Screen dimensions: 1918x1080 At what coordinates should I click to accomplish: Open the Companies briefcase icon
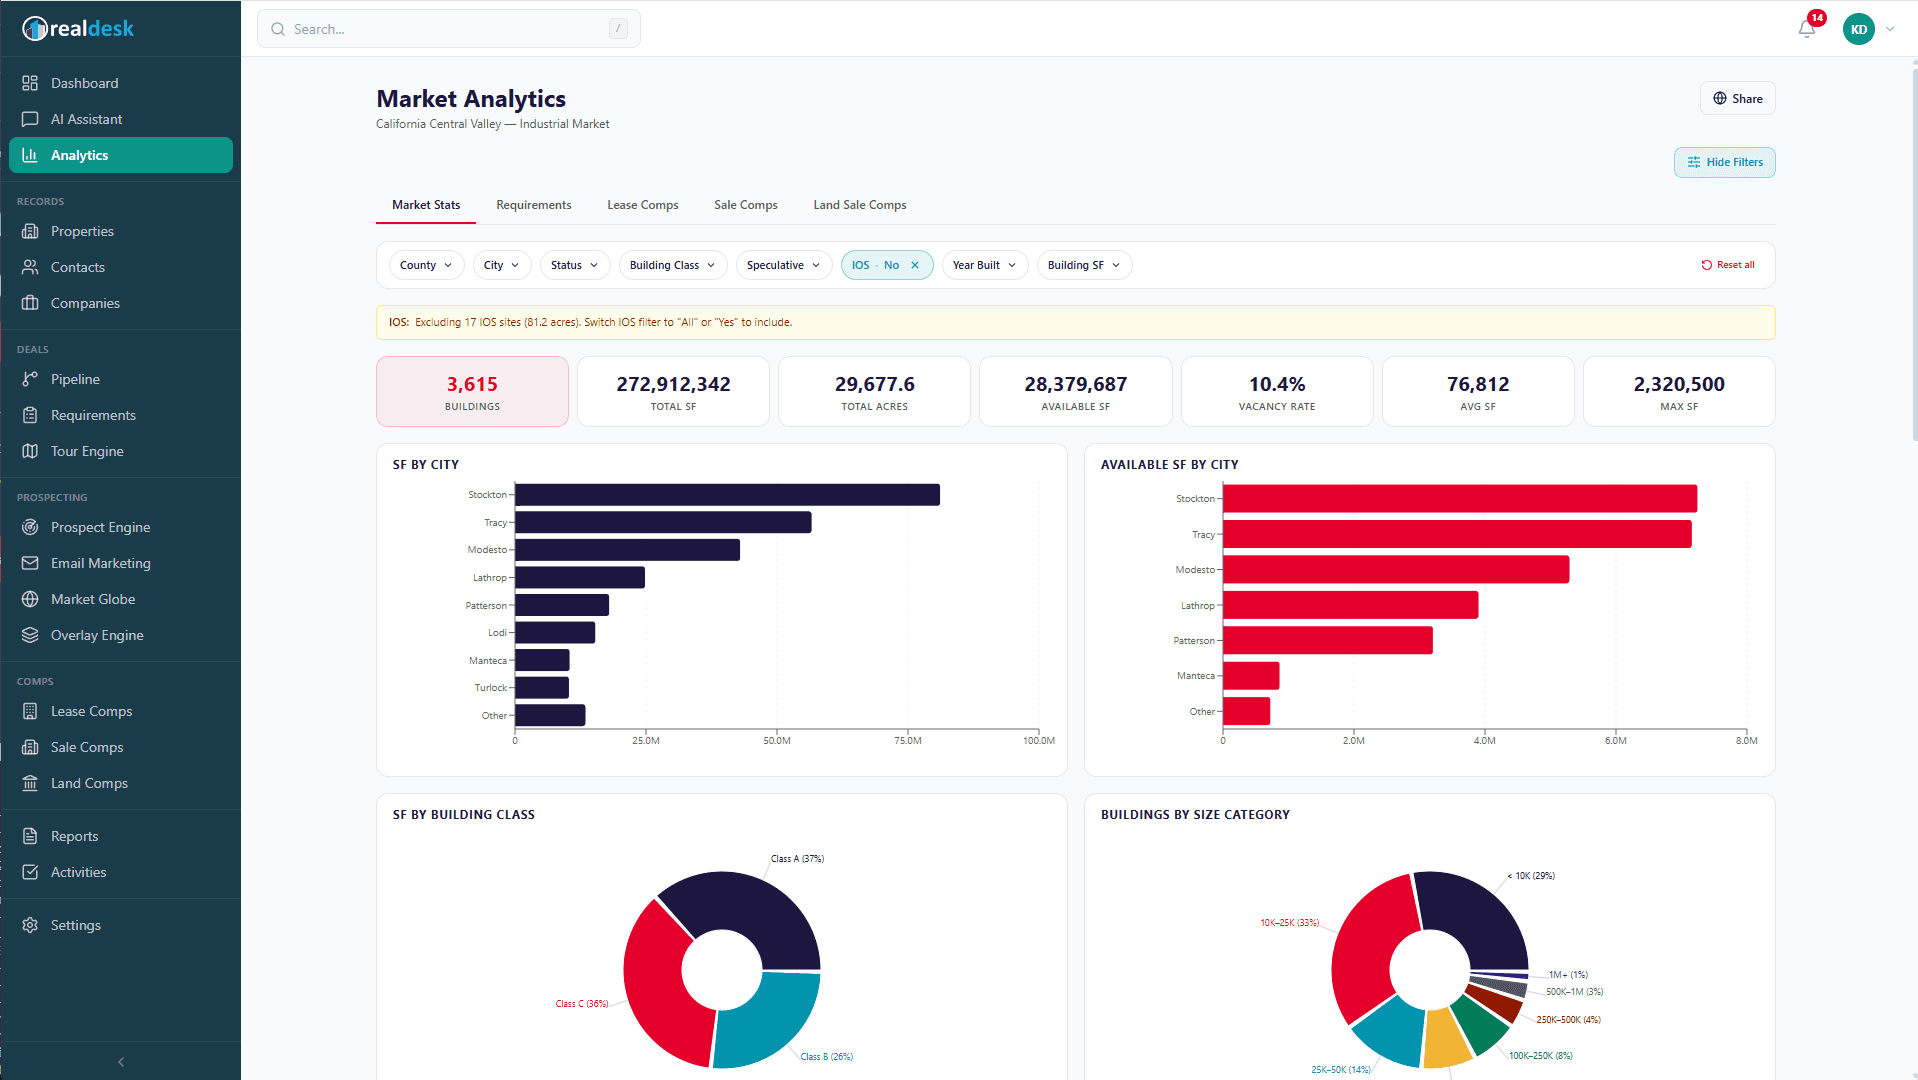point(30,303)
